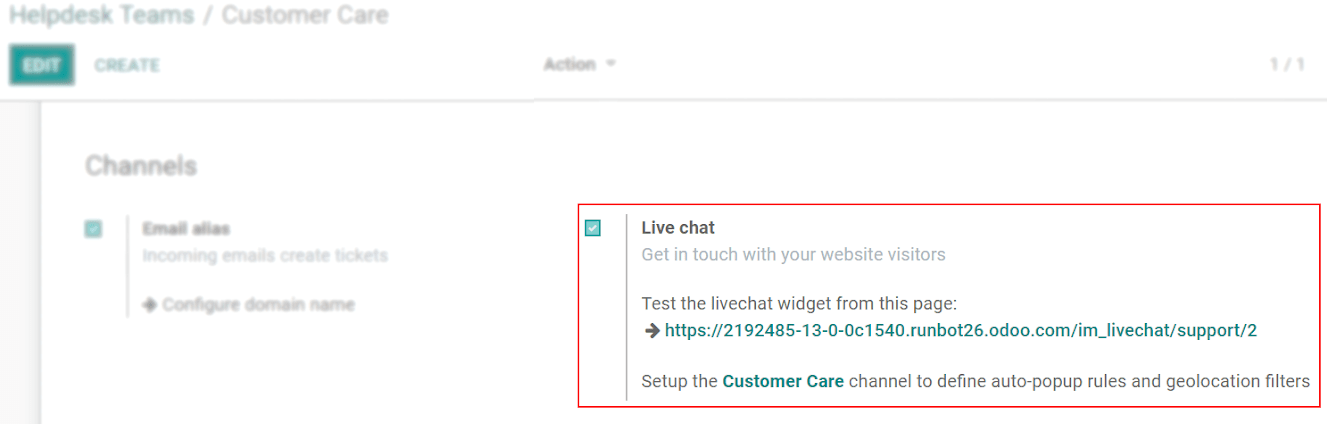Click the 1 / 1 record pager
Screen dimensions: 1327x424
pos(1287,64)
